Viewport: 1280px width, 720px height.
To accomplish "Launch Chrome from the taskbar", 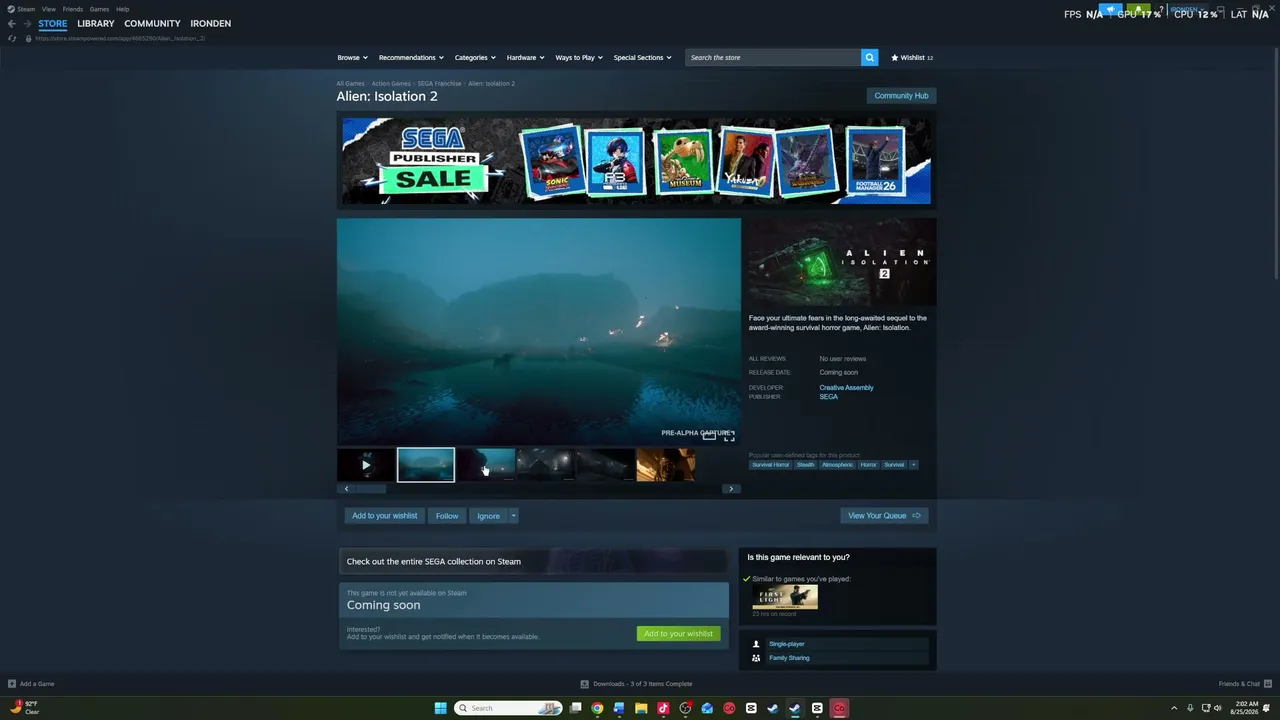I will (597, 708).
